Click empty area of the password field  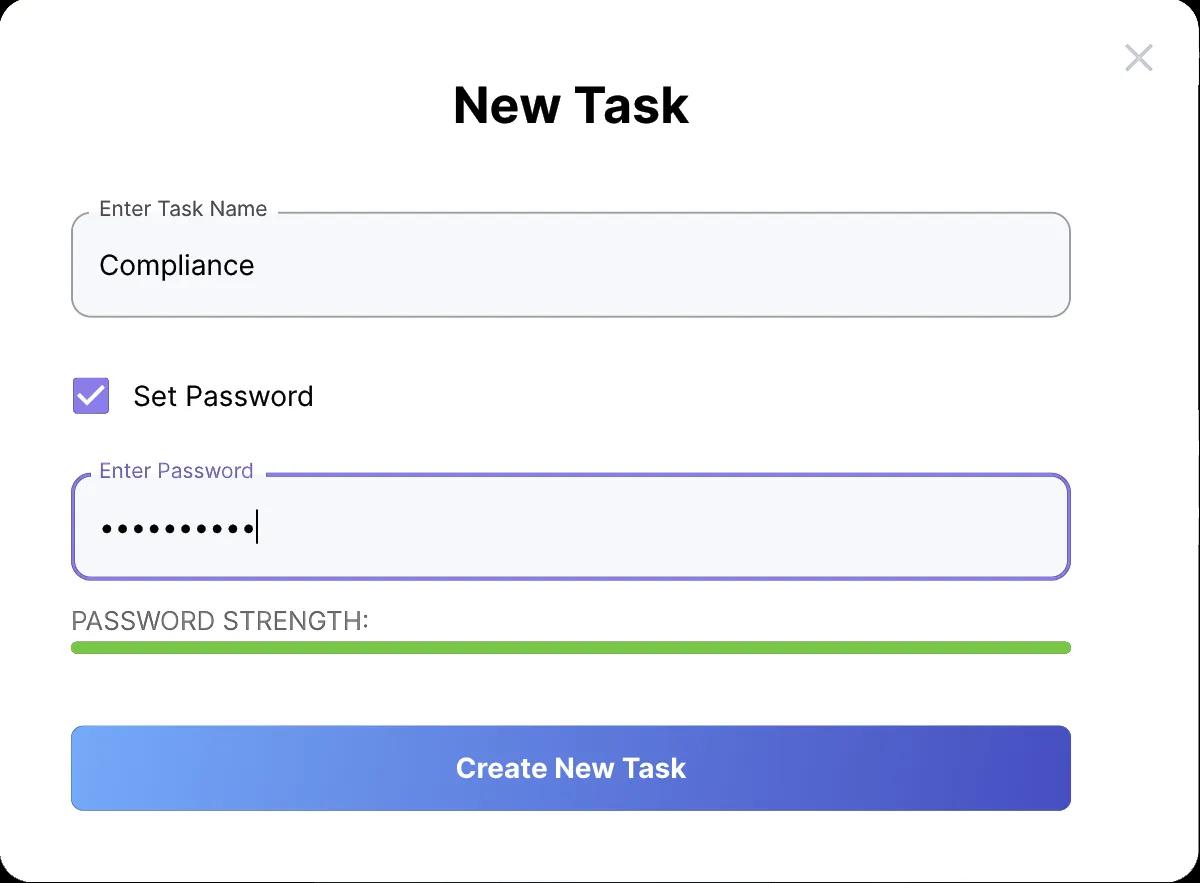click(x=660, y=527)
